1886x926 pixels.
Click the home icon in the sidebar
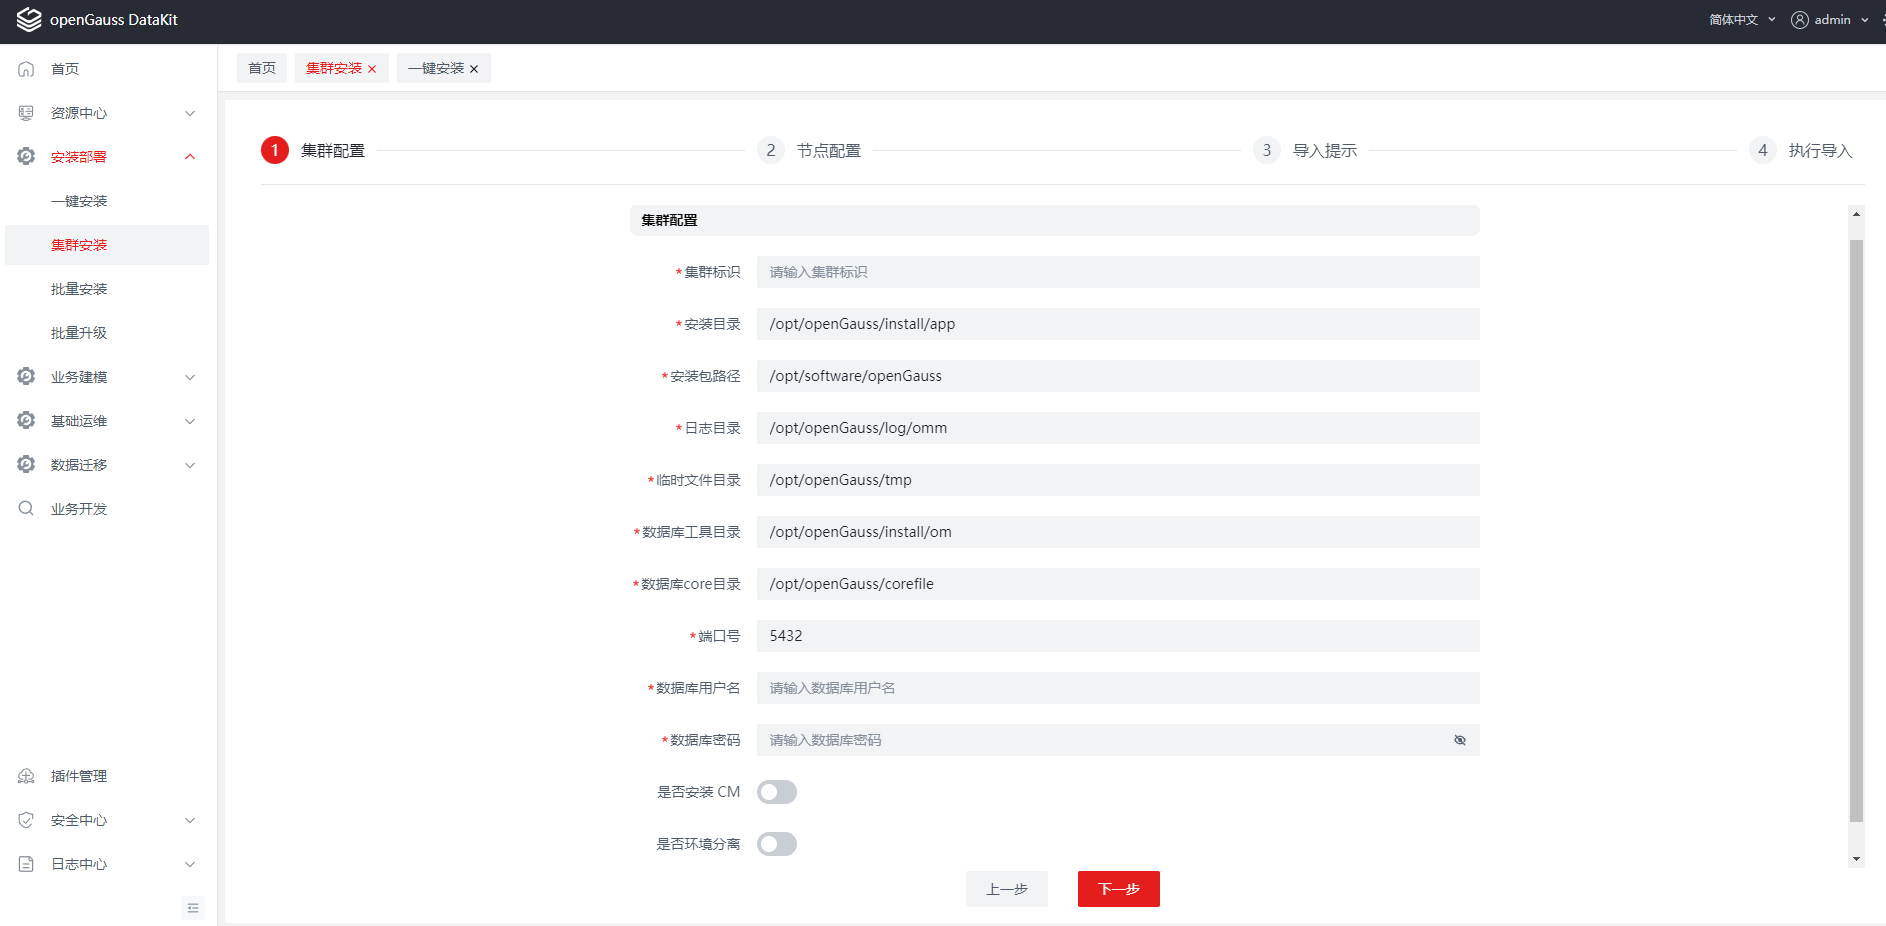click(x=27, y=69)
